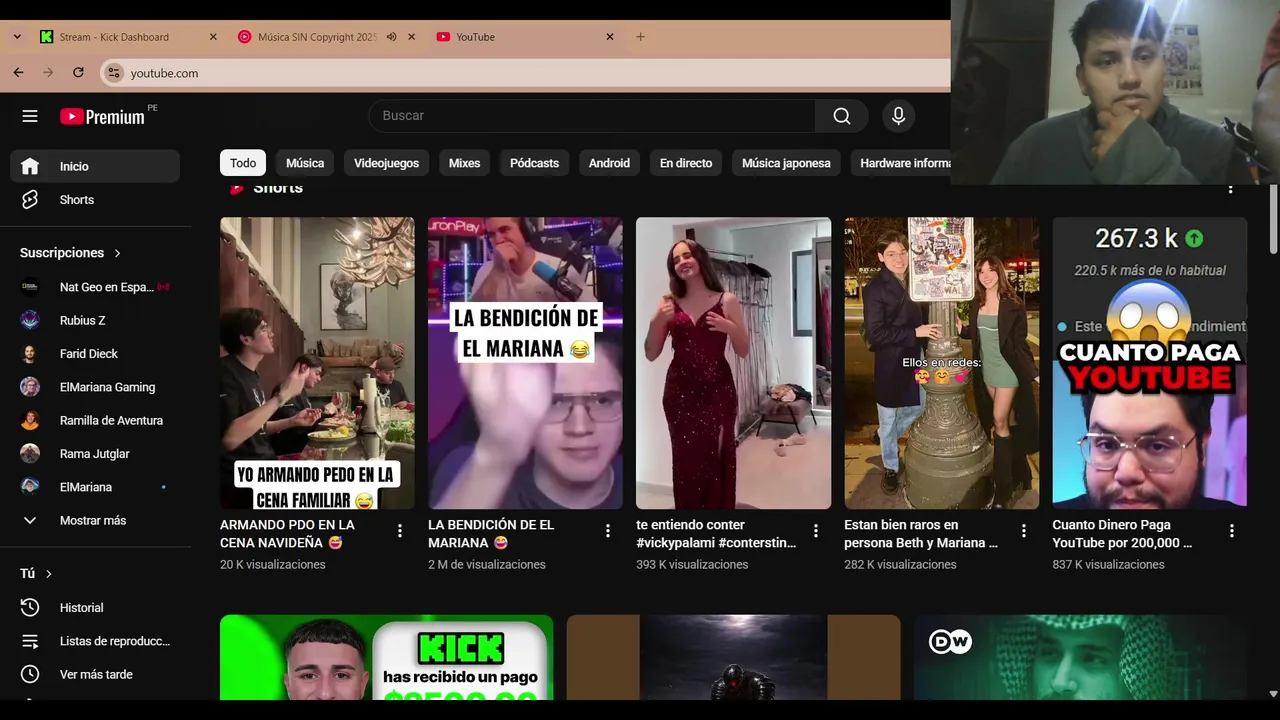The image size is (1280, 720).
Task: Go back with browser back arrow
Action: [x=18, y=72]
